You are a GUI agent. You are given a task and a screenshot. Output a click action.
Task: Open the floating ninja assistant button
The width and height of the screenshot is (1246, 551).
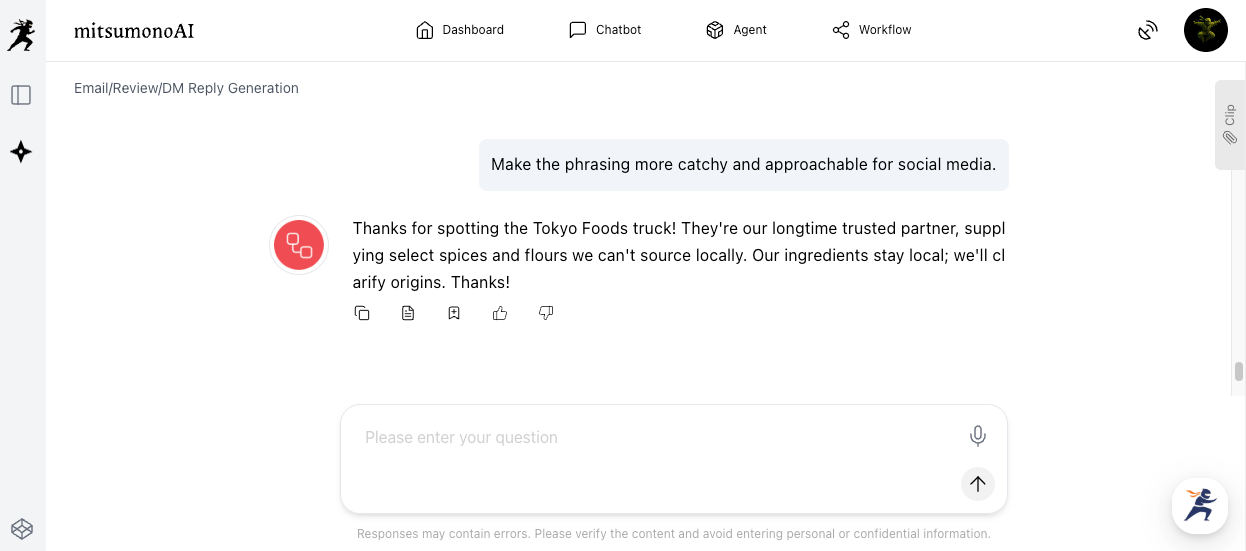tap(1199, 505)
